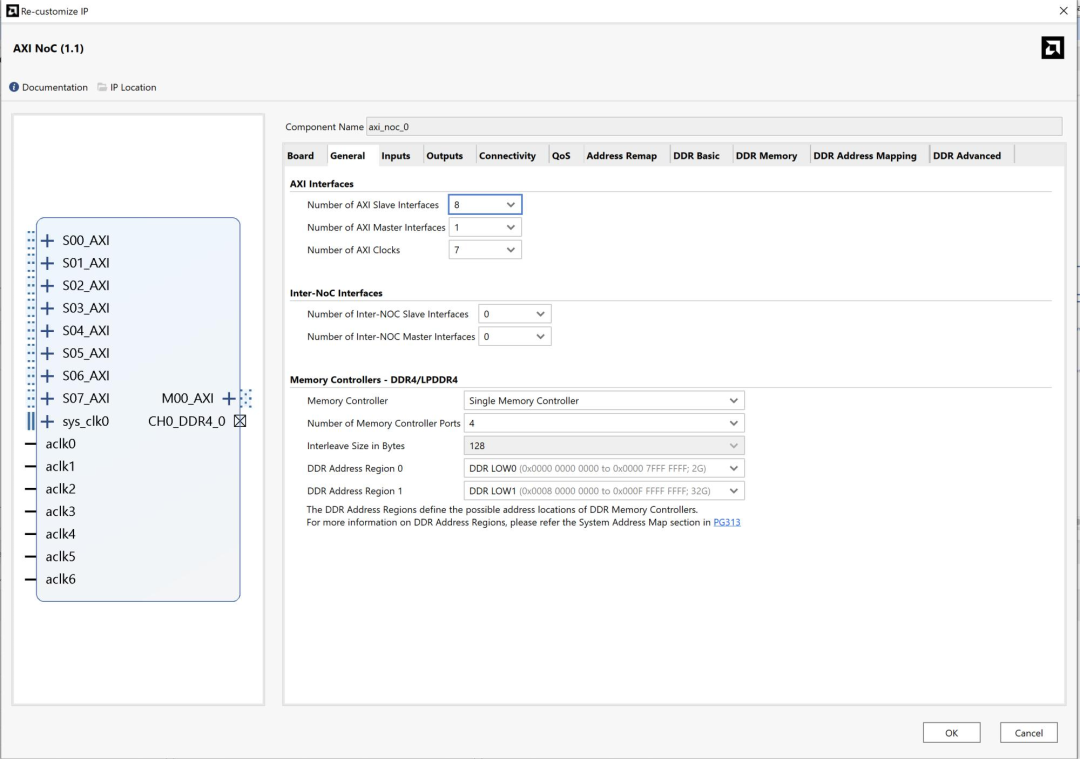
Task: Open DDR Address Region 1 dropdown
Action: [x=604, y=491]
